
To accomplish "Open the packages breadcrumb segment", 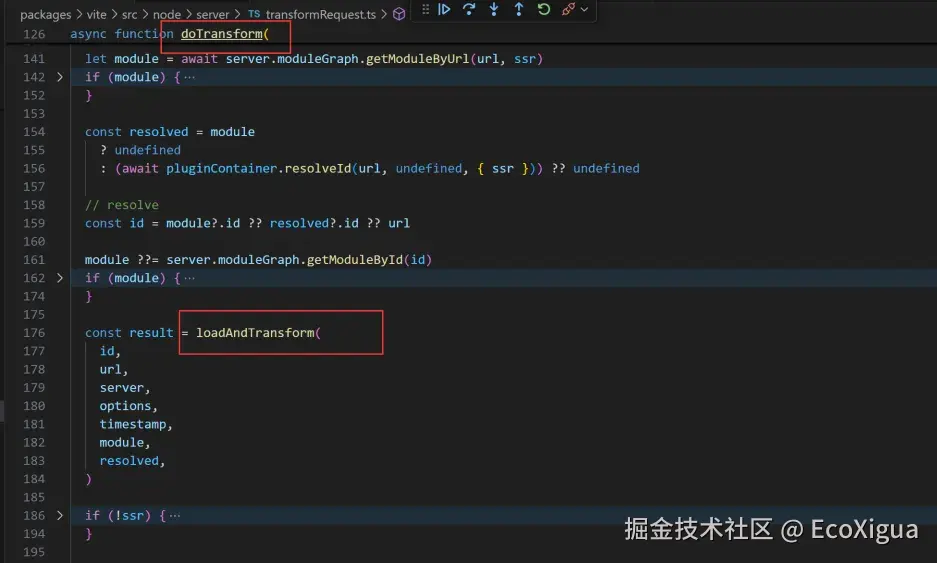I will tap(45, 14).
